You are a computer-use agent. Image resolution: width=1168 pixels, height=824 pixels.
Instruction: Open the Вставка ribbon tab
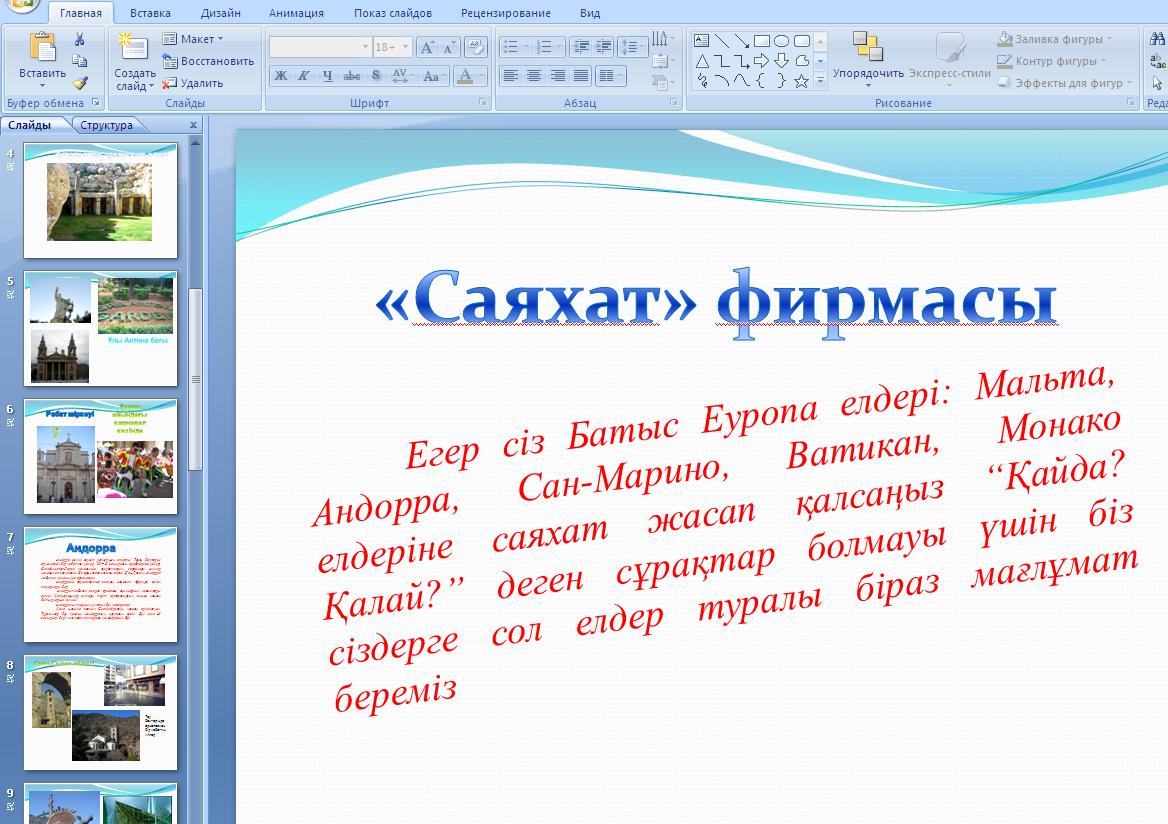coord(150,13)
